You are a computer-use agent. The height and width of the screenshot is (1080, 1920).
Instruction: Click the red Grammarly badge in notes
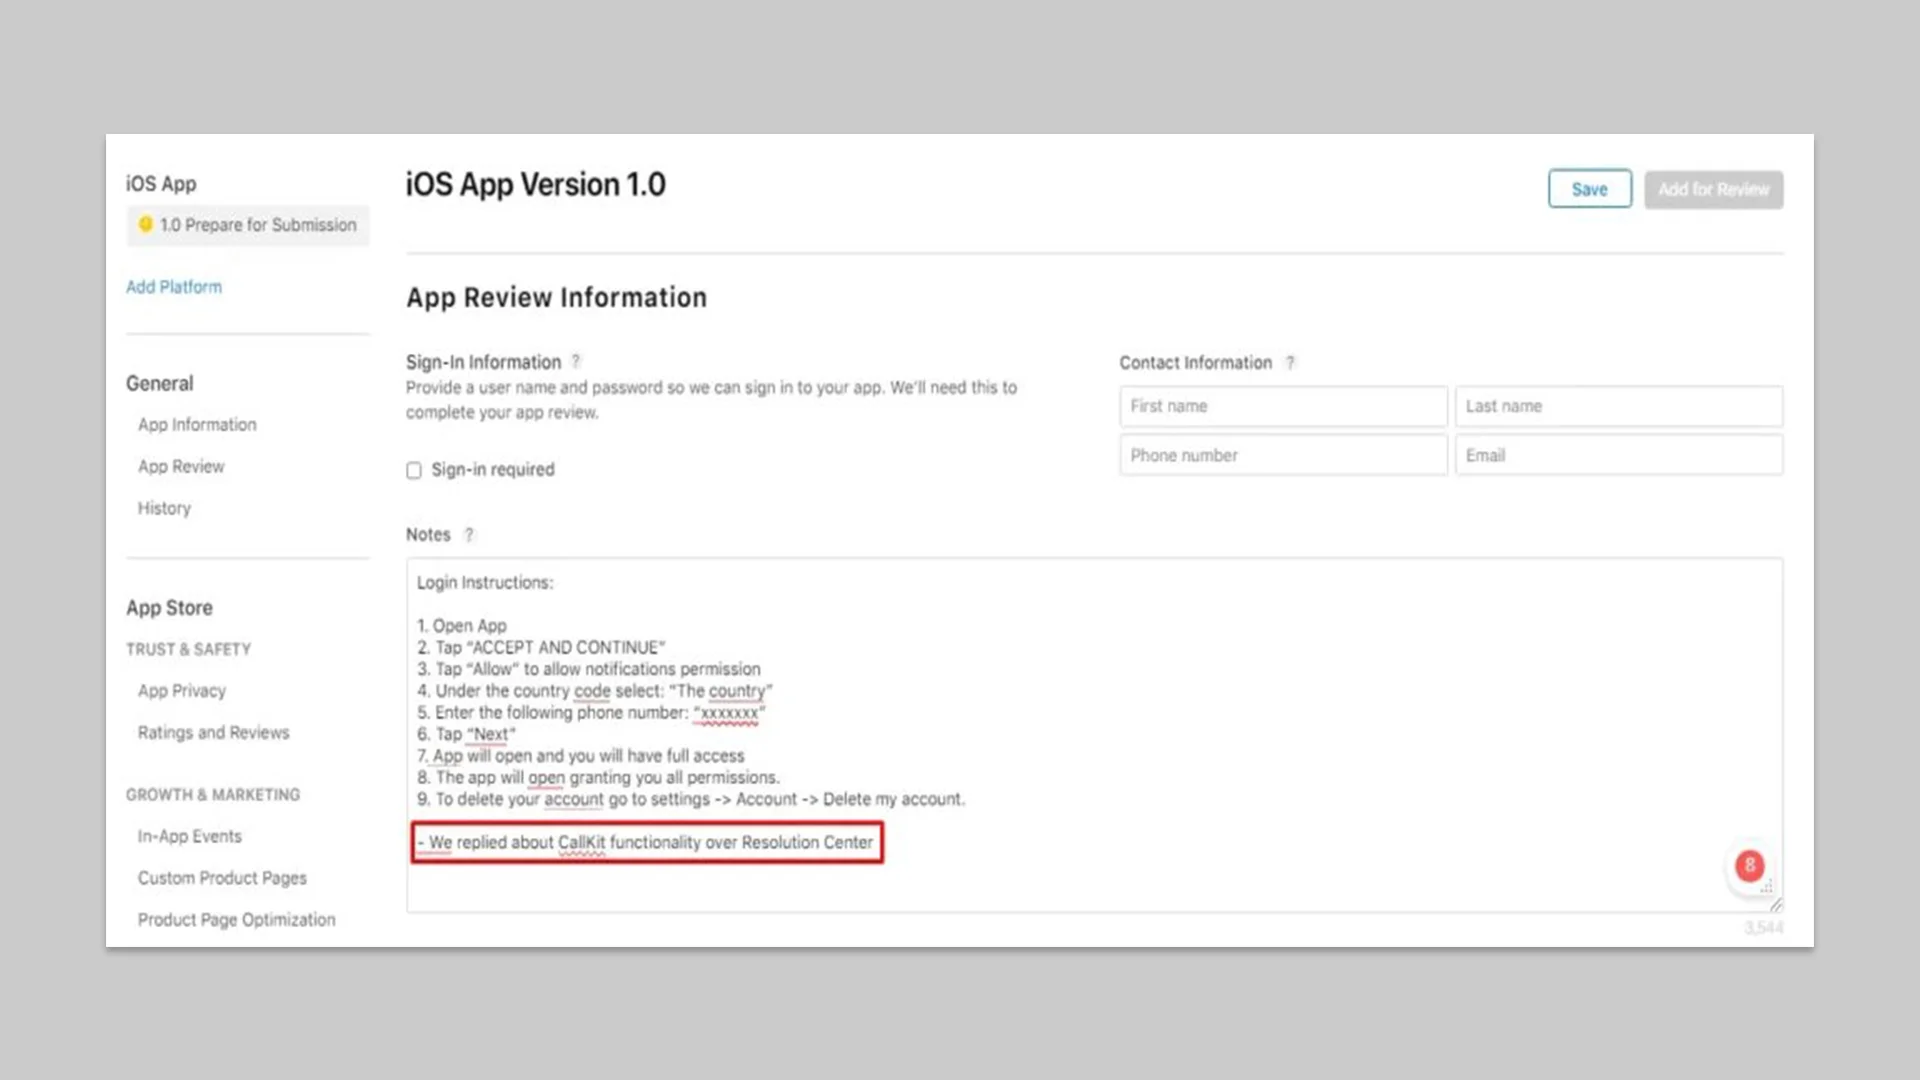[x=1749, y=866]
